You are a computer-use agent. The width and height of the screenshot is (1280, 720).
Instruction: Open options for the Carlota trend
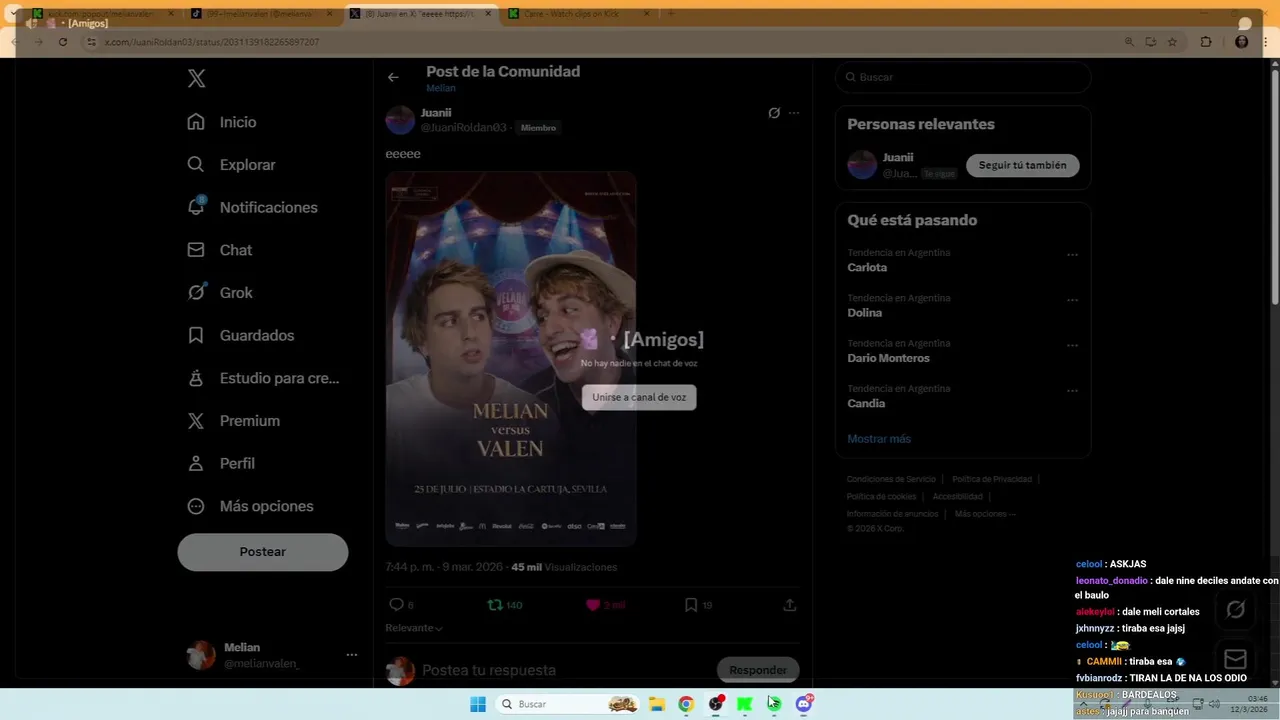tap(1072, 254)
